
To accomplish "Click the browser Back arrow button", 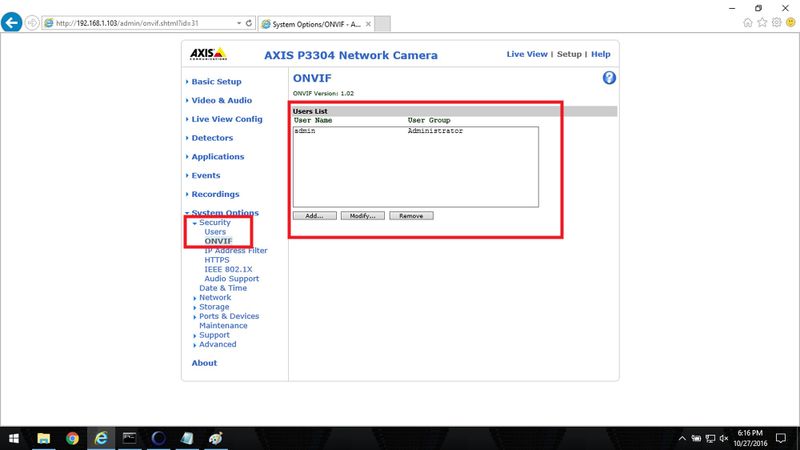I will coord(11,23).
